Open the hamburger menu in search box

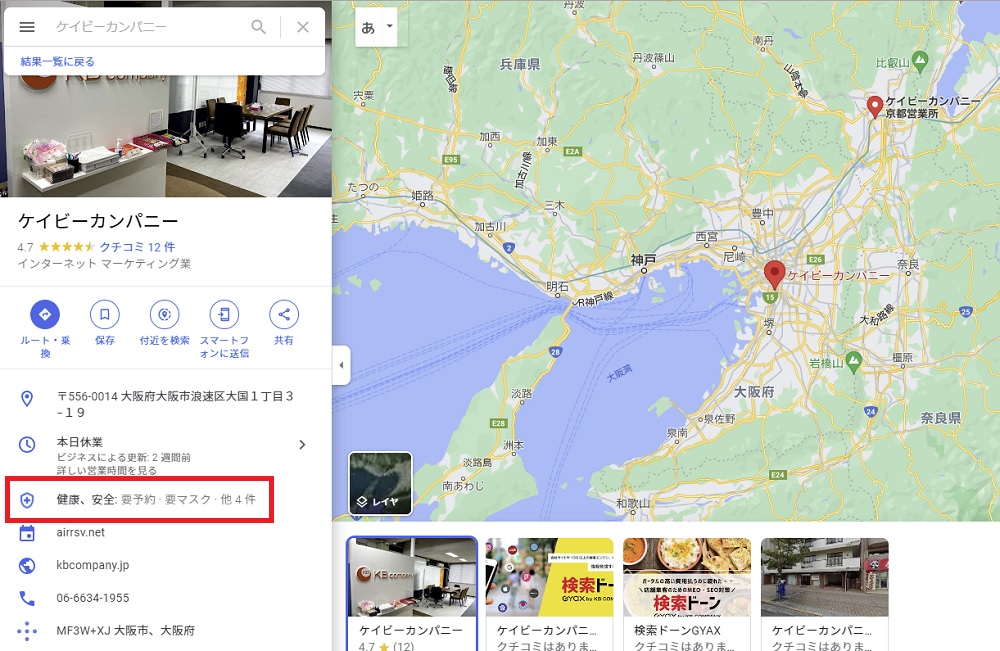[x=27, y=27]
